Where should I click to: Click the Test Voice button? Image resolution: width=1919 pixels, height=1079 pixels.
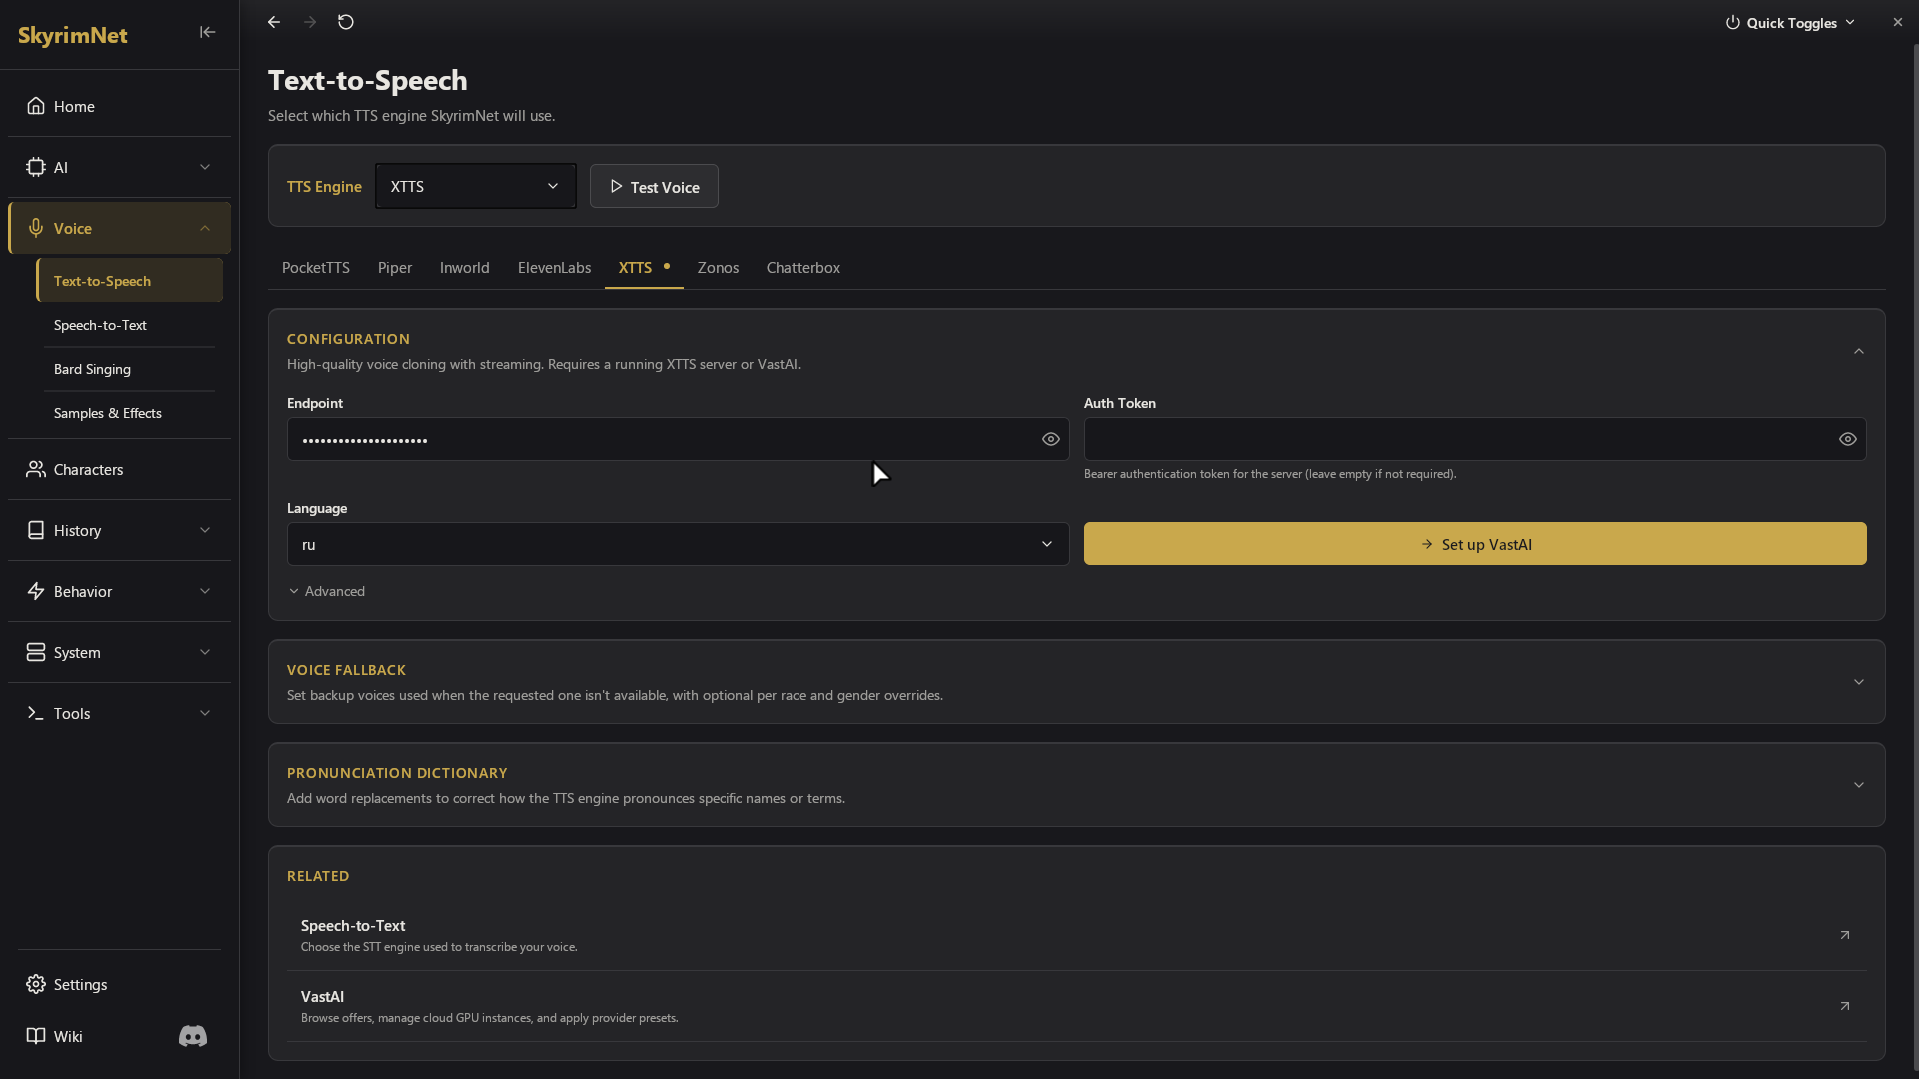point(654,186)
